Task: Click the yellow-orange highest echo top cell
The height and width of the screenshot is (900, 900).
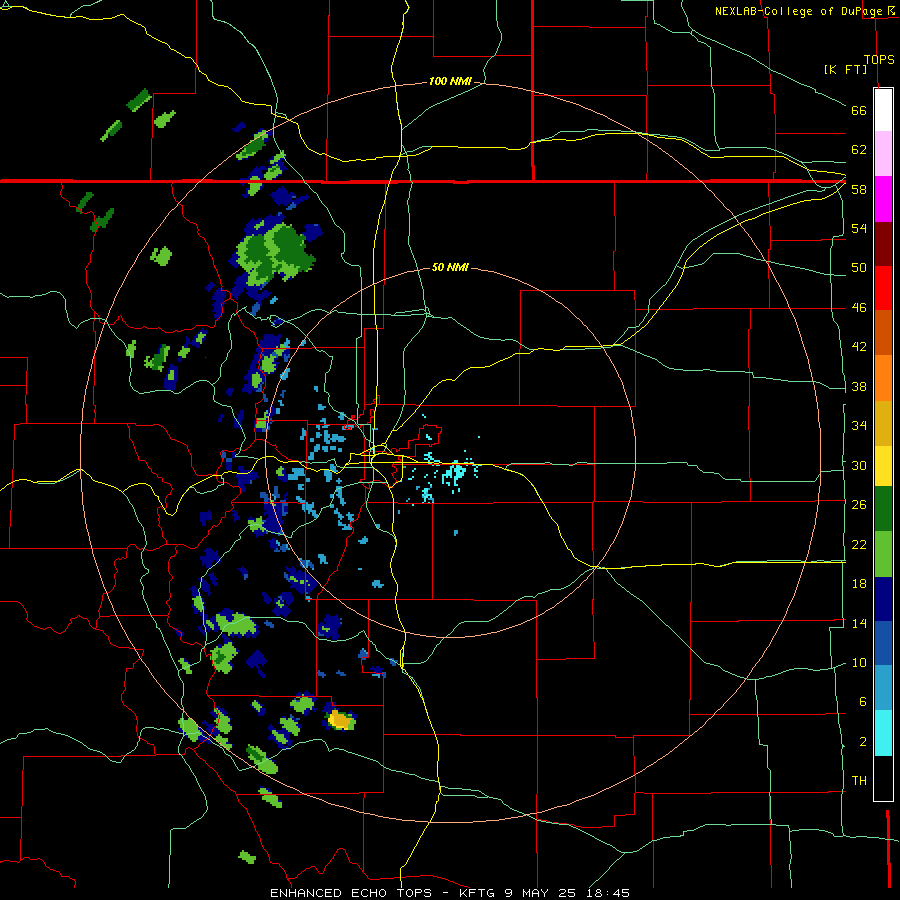Action: tap(340, 719)
